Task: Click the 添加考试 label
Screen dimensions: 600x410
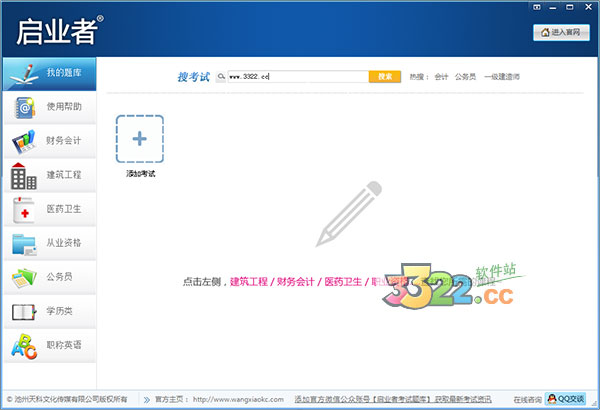Action: (x=141, y=174)
